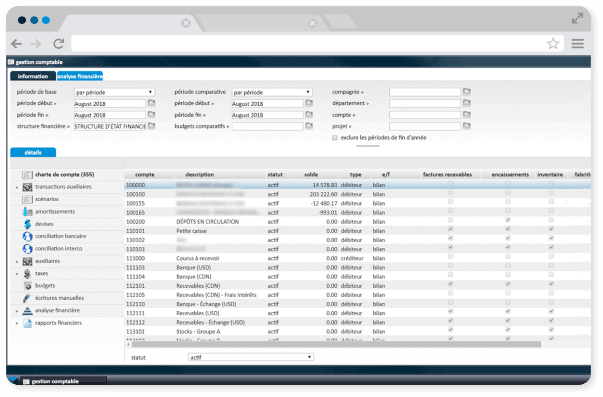Select the analyse financière tab
Viewport: 603px width, 397px height.
pyautogui.click(x=80, y=76)
